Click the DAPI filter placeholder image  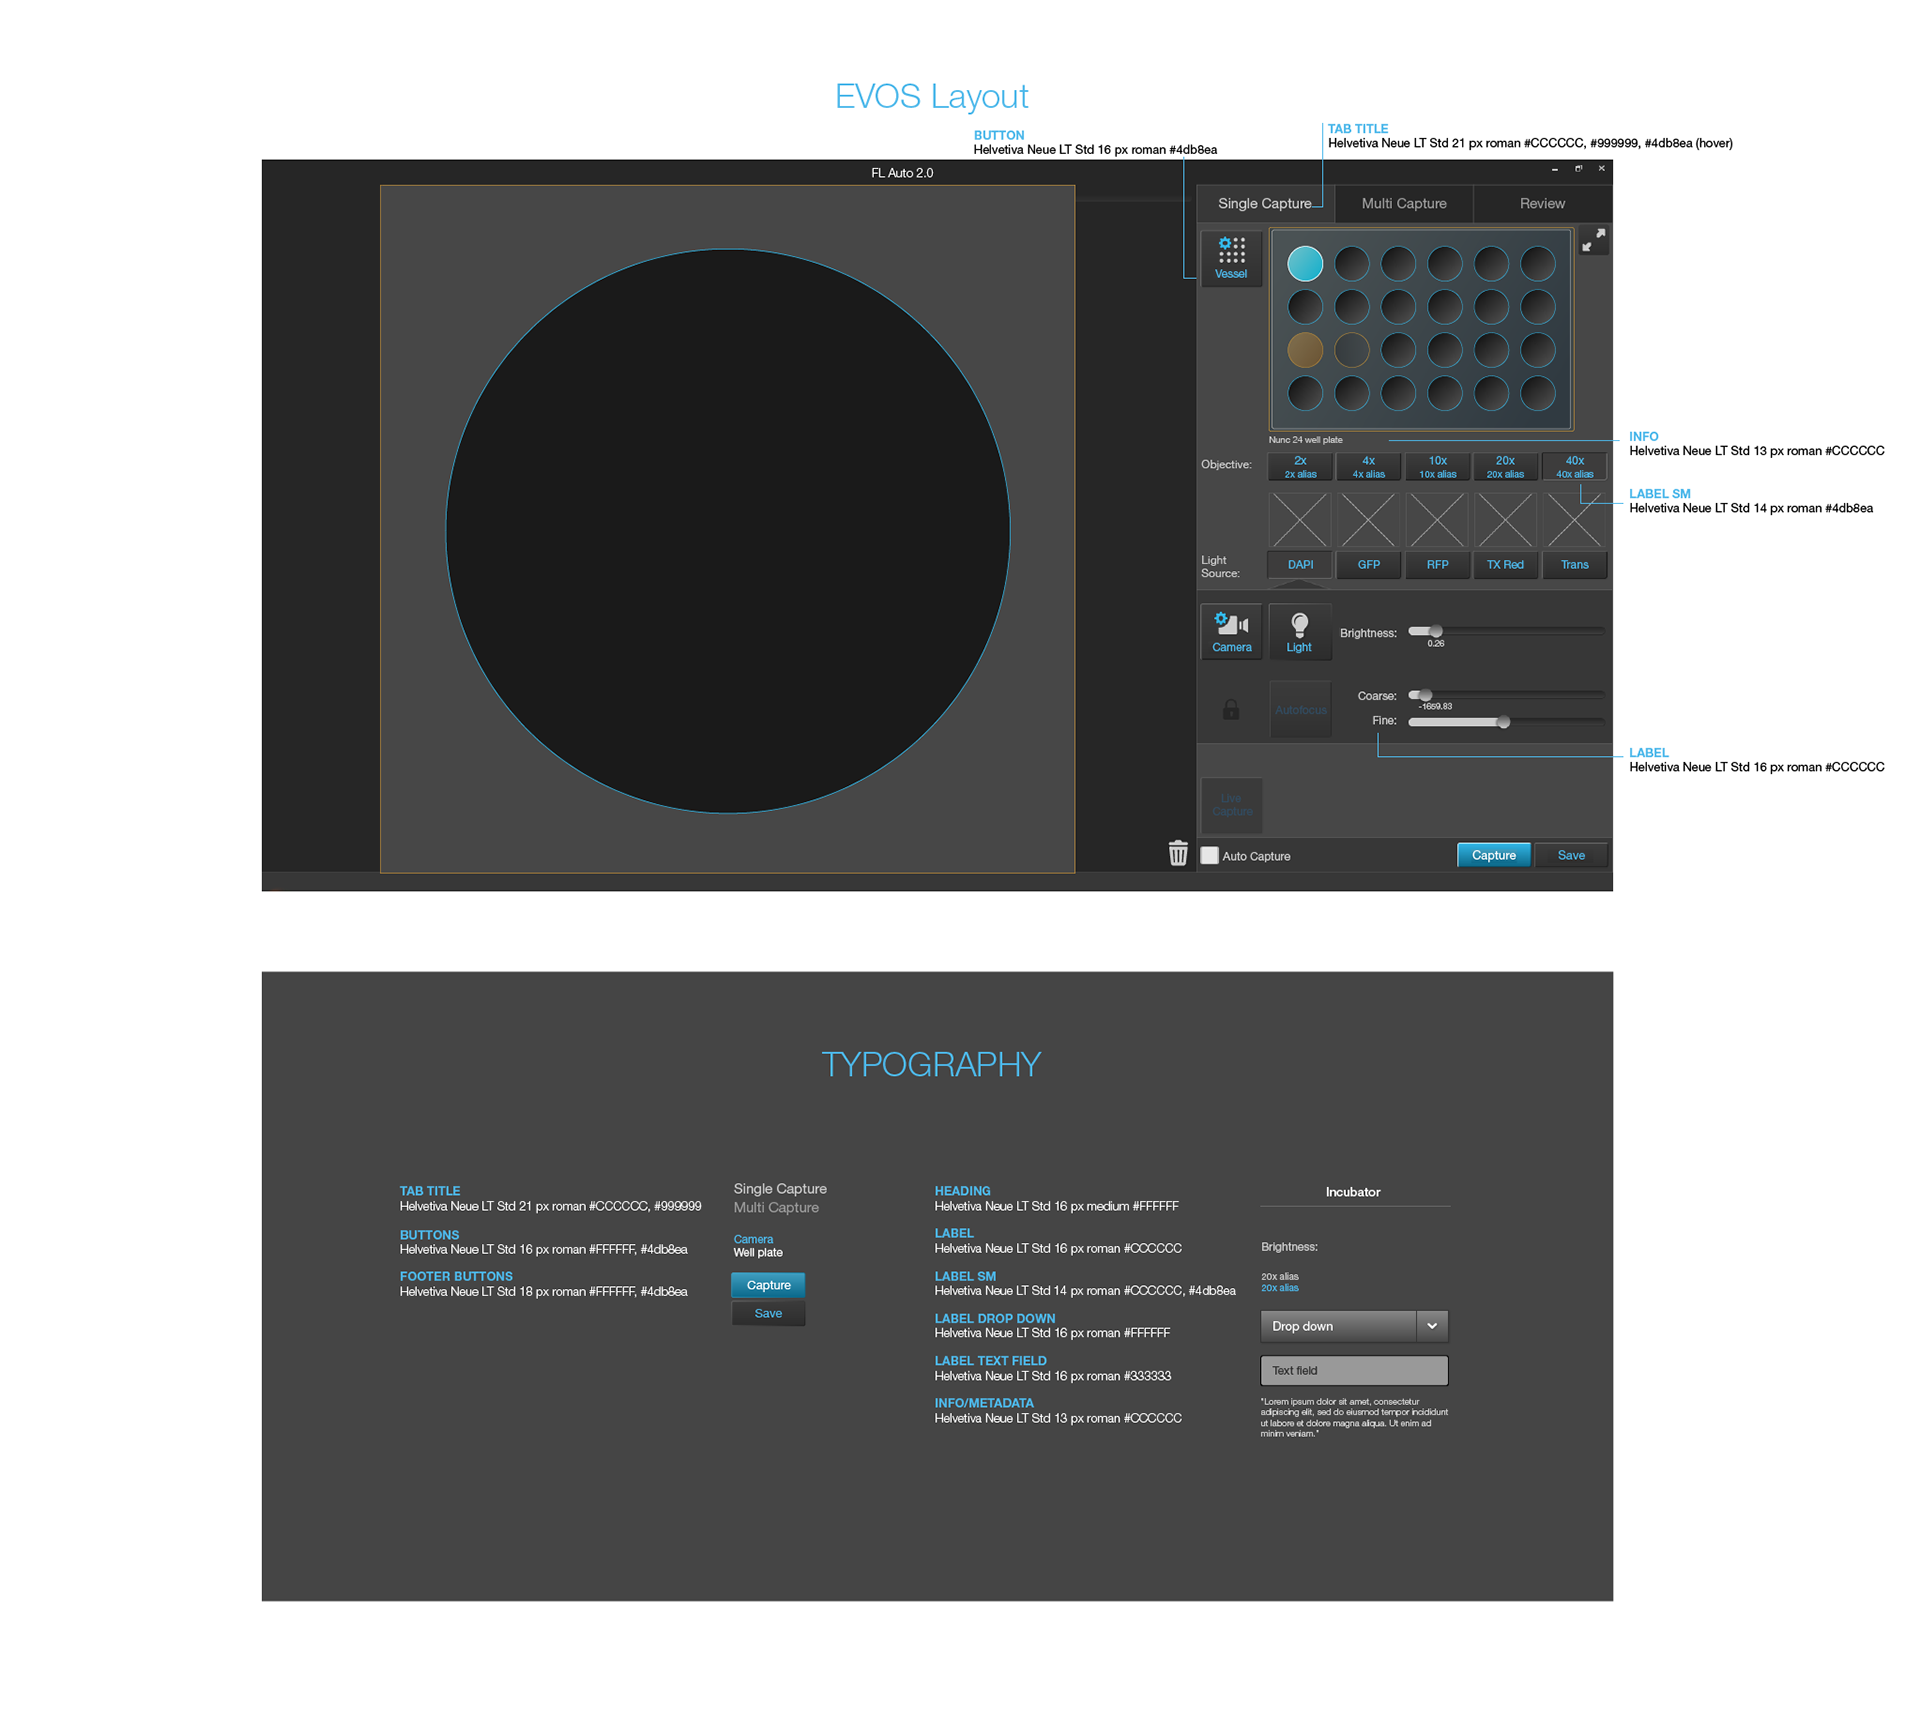tap(1299, 520)
